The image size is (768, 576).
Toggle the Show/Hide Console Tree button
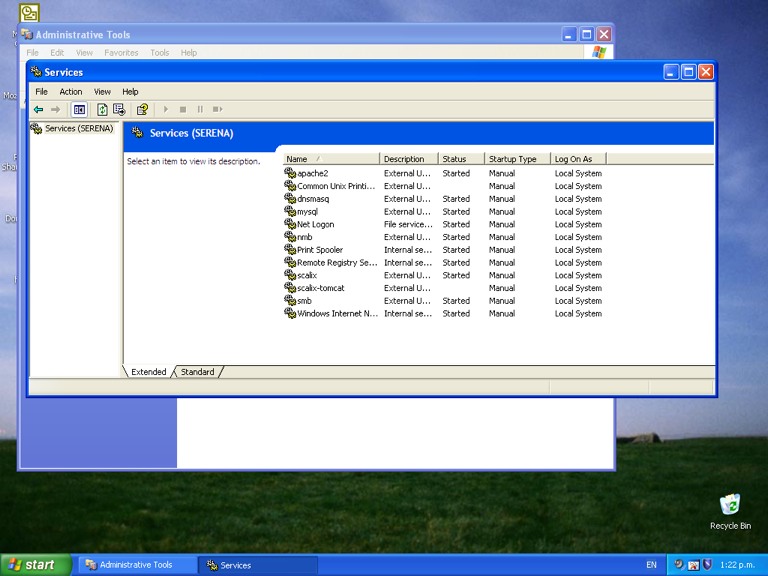(x=79, y=109)
